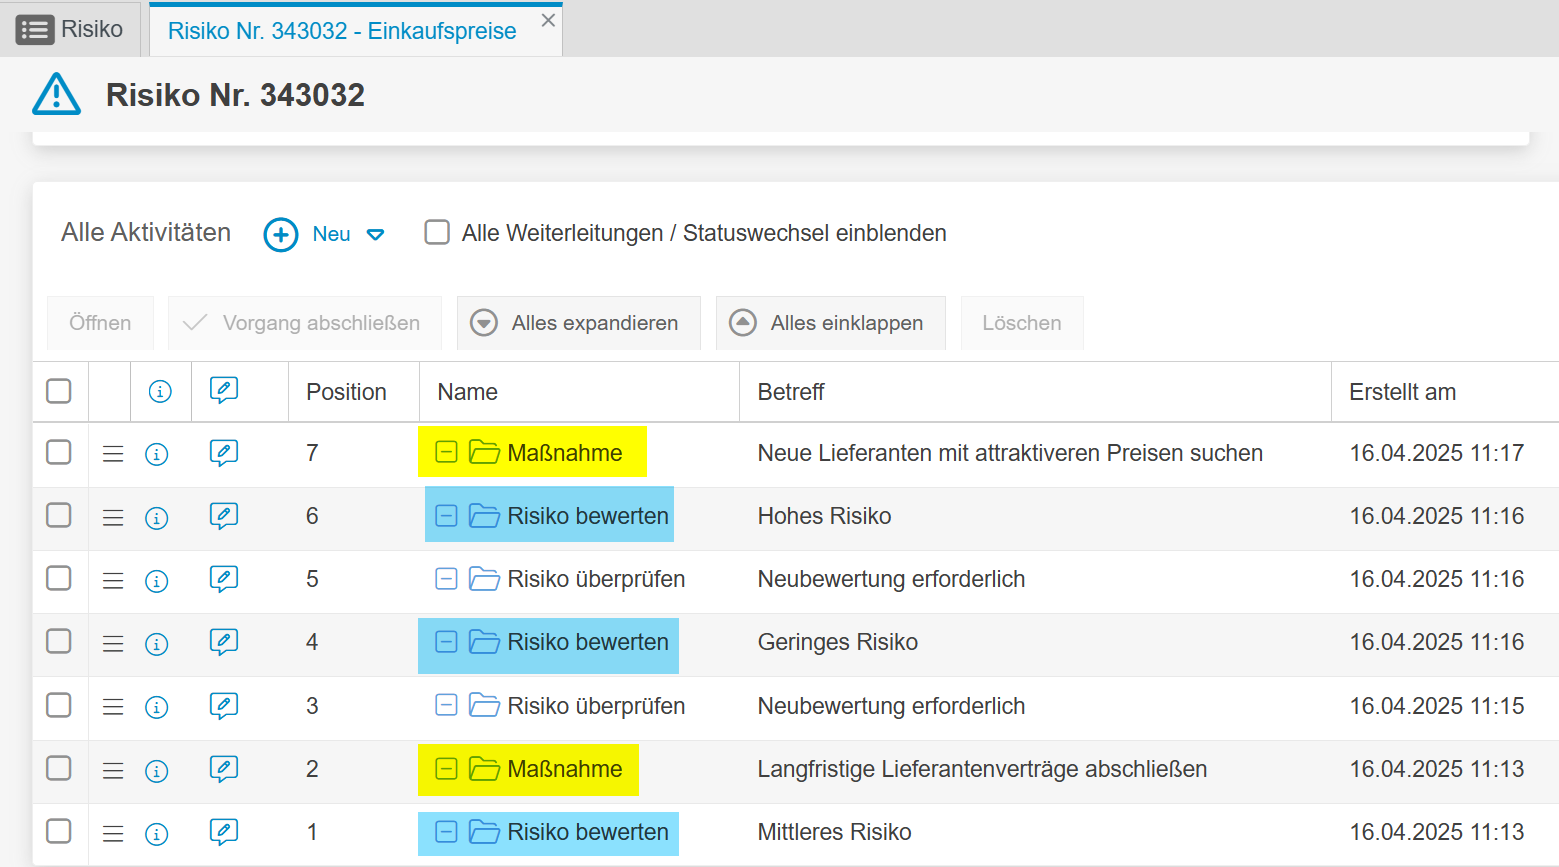Enable Alle Weiterleitungen / Statuswechsel einblenden checkbox
The image size is (1559, 867).
tap(437, 233)
